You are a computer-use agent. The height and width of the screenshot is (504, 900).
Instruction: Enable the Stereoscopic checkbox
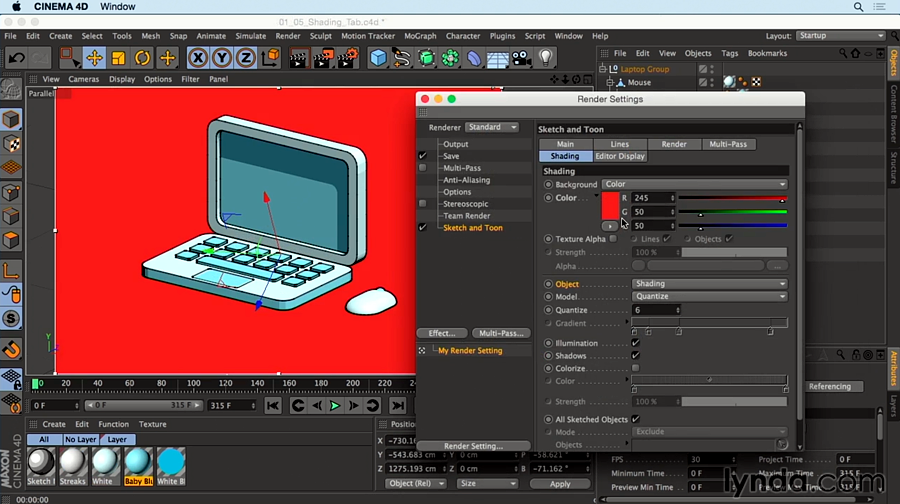click(422, 203)
